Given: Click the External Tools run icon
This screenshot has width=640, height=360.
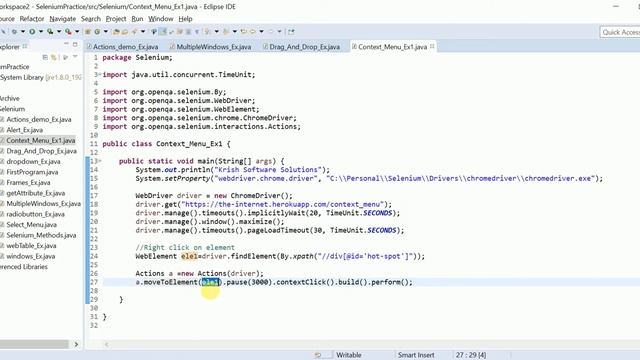Looking at the screenshot, I should pos(68,31).
